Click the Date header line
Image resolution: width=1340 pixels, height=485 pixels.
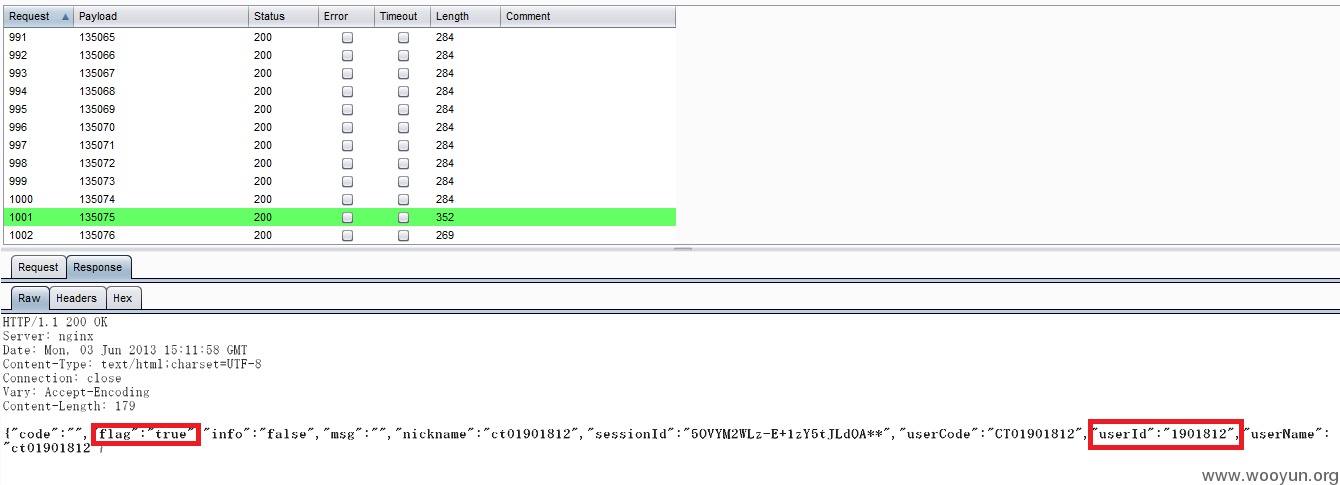[125, 351]
